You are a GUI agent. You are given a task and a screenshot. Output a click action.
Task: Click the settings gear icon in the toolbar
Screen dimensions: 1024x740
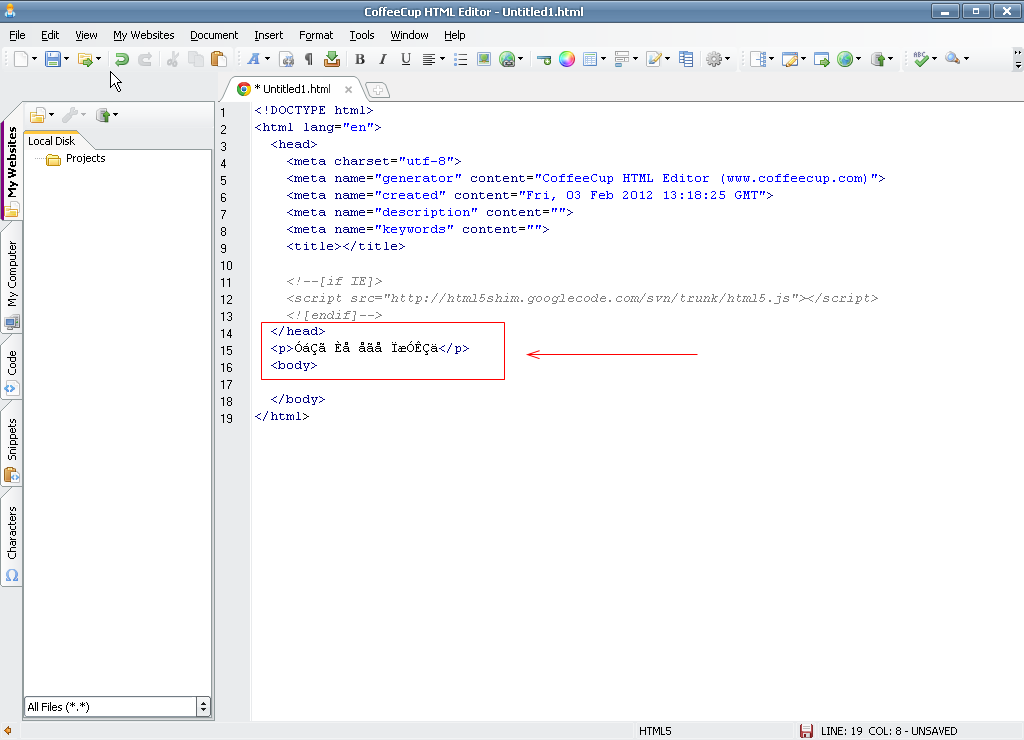(714, 59)
